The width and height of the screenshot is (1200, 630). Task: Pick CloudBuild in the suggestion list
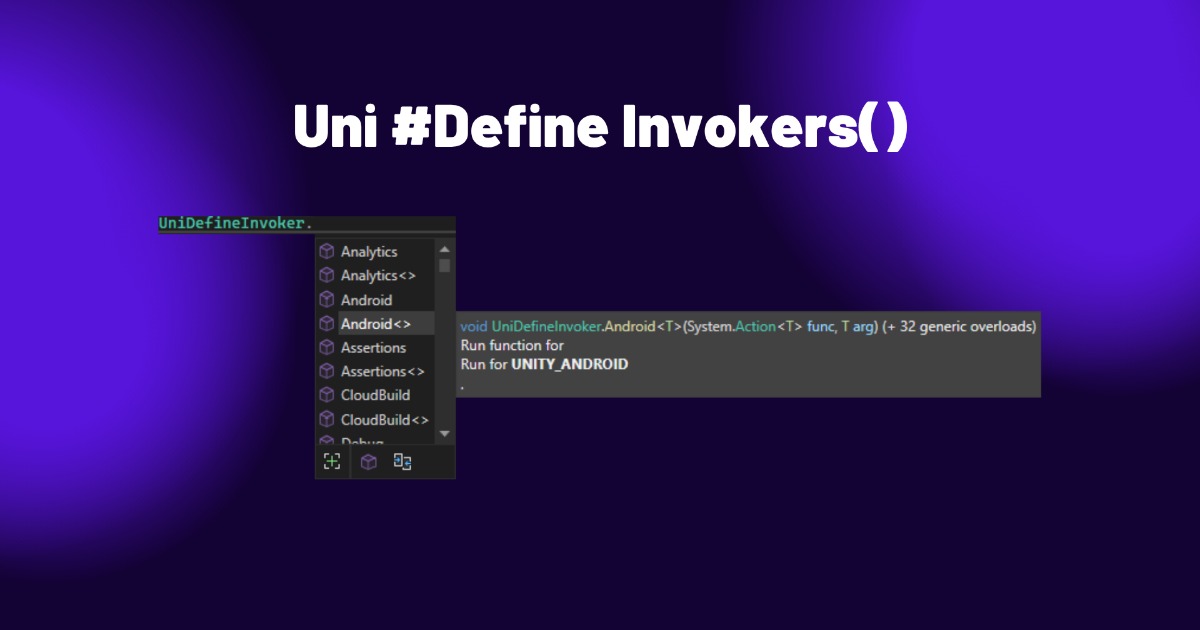coord(375,396)
